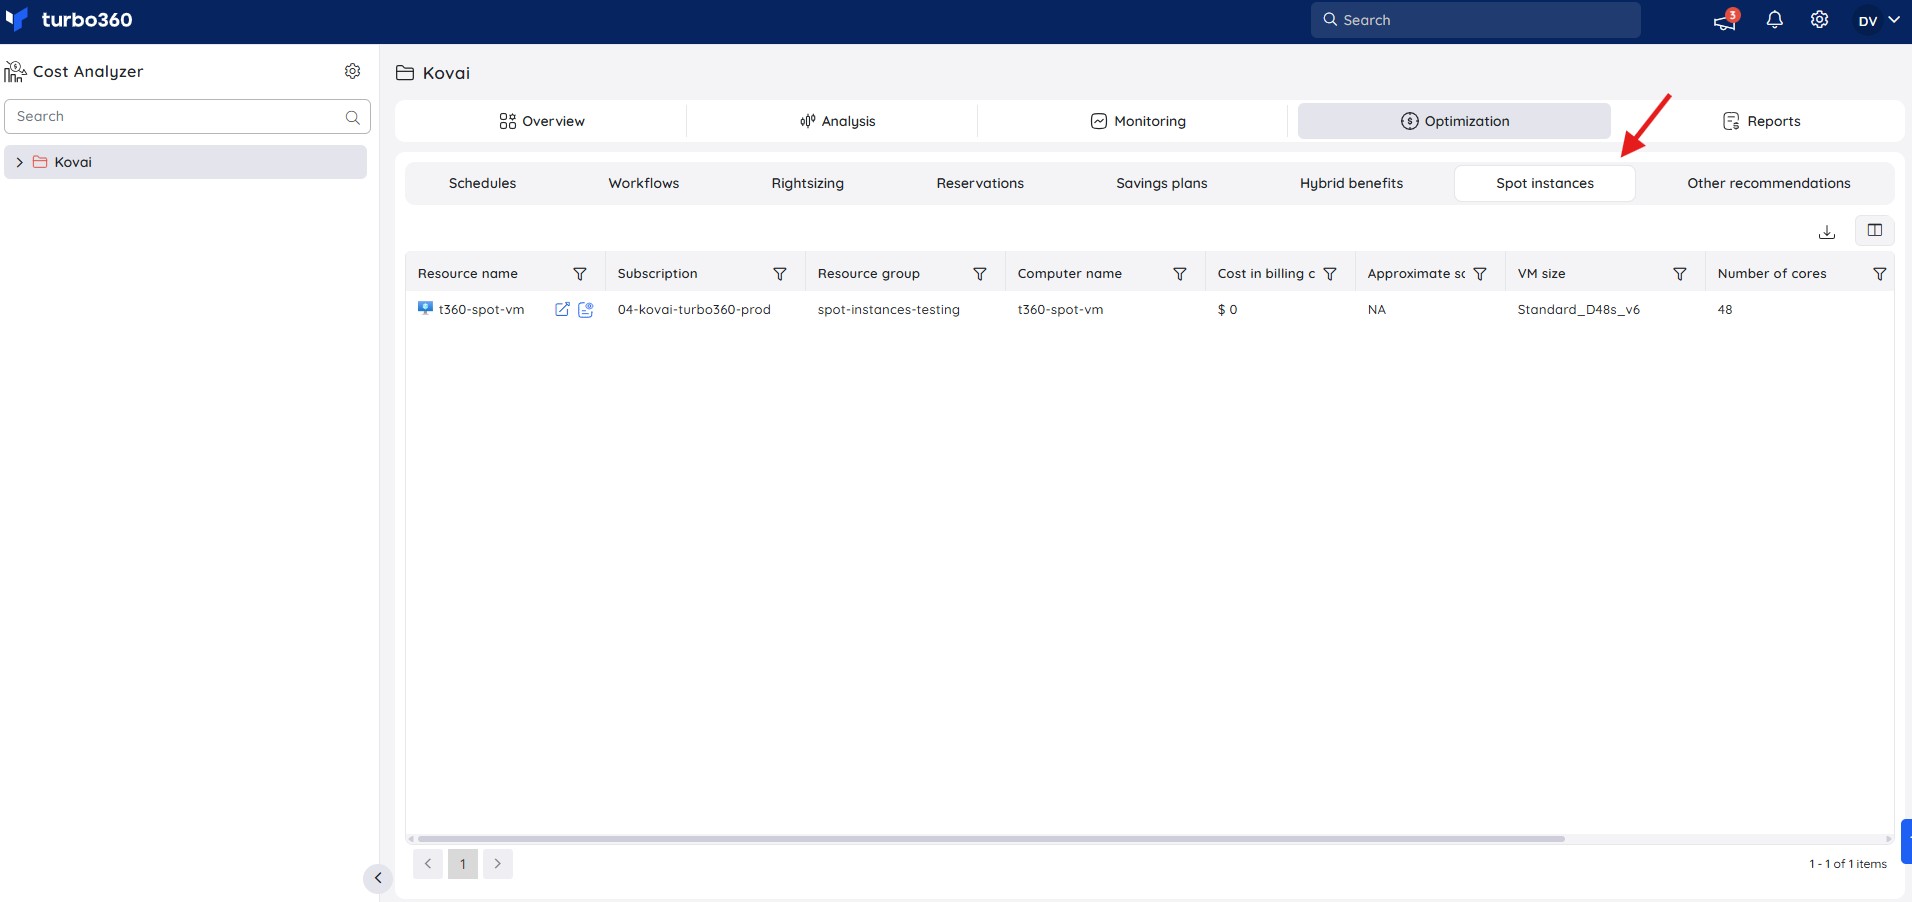
Task: Sort by Number of cores column header
Action: click(x=1772, y=274)
